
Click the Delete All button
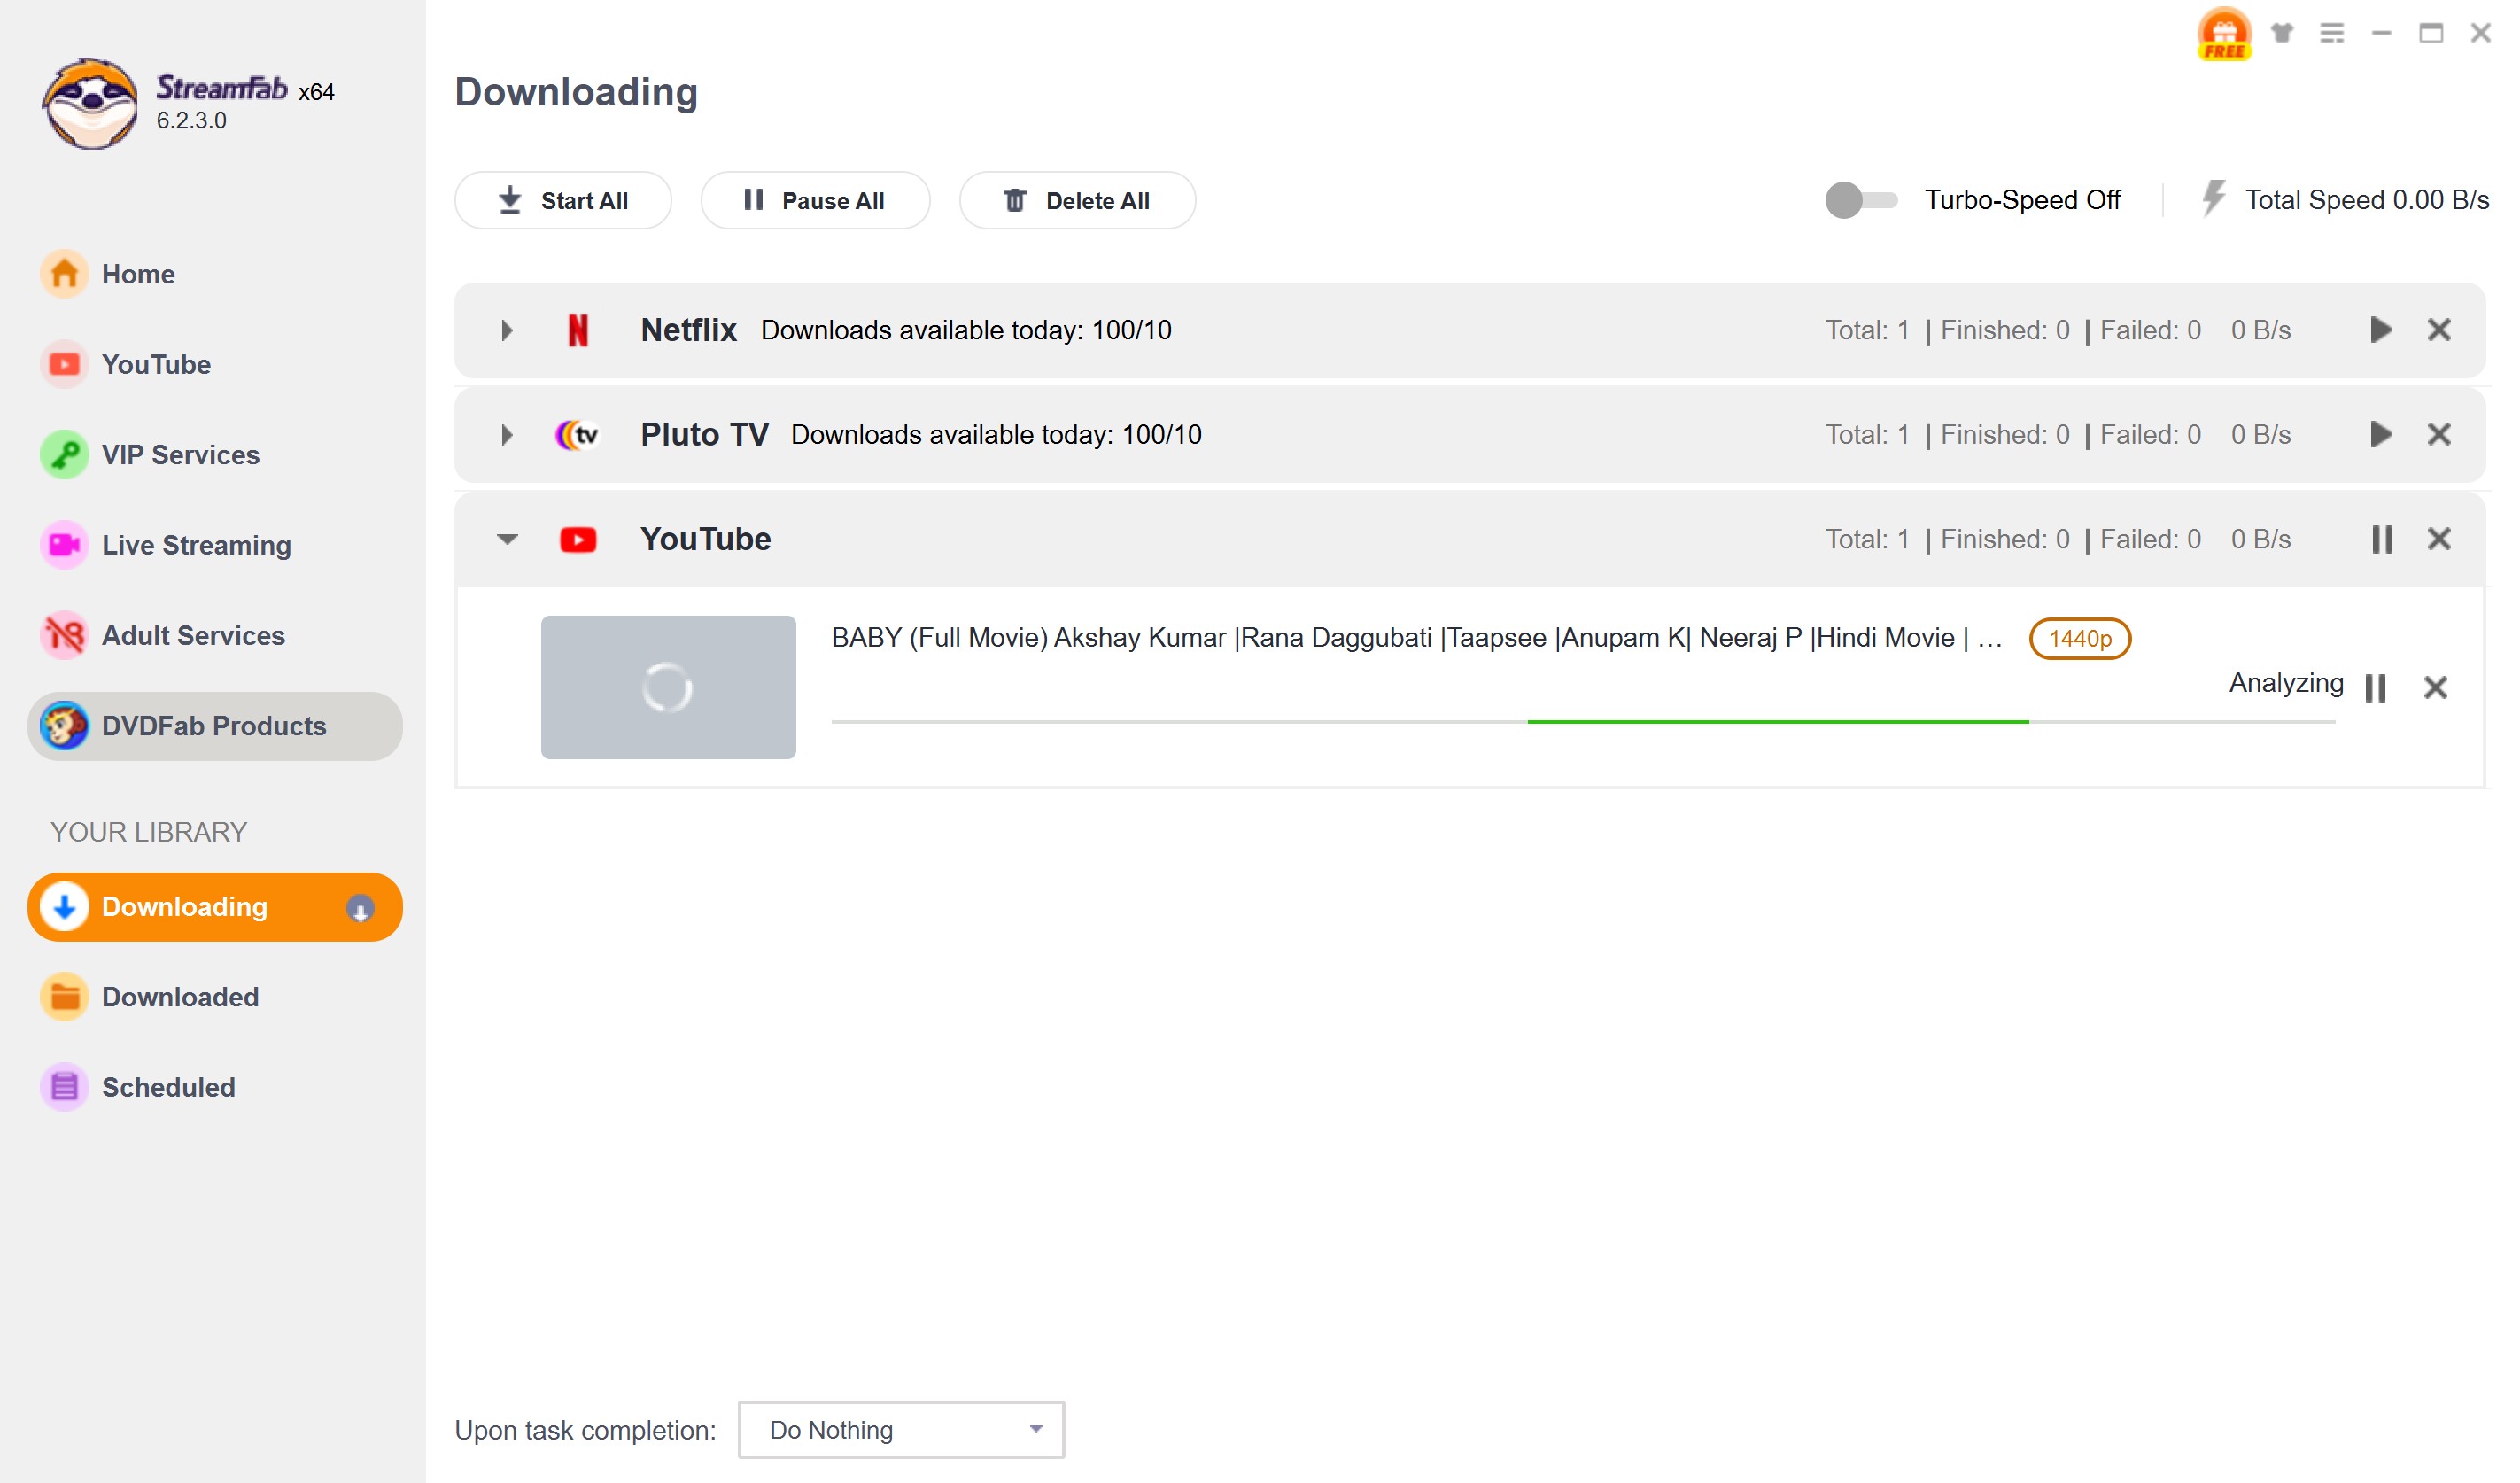click(x=1077, y=200)
